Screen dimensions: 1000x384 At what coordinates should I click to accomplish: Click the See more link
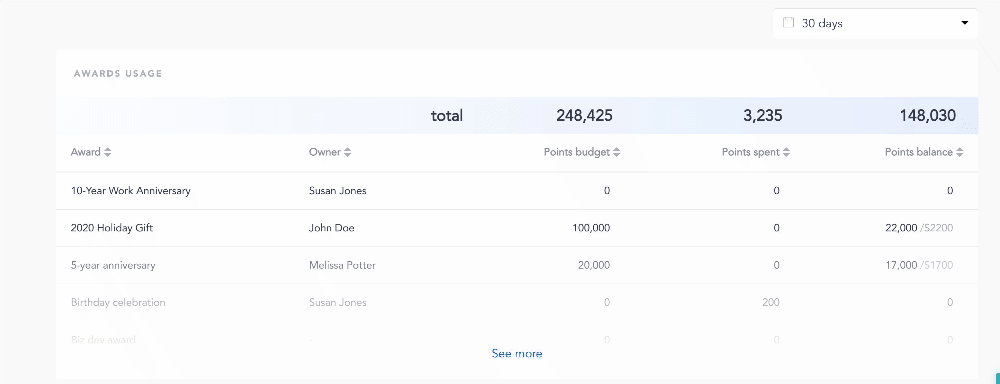pos(517,353)
